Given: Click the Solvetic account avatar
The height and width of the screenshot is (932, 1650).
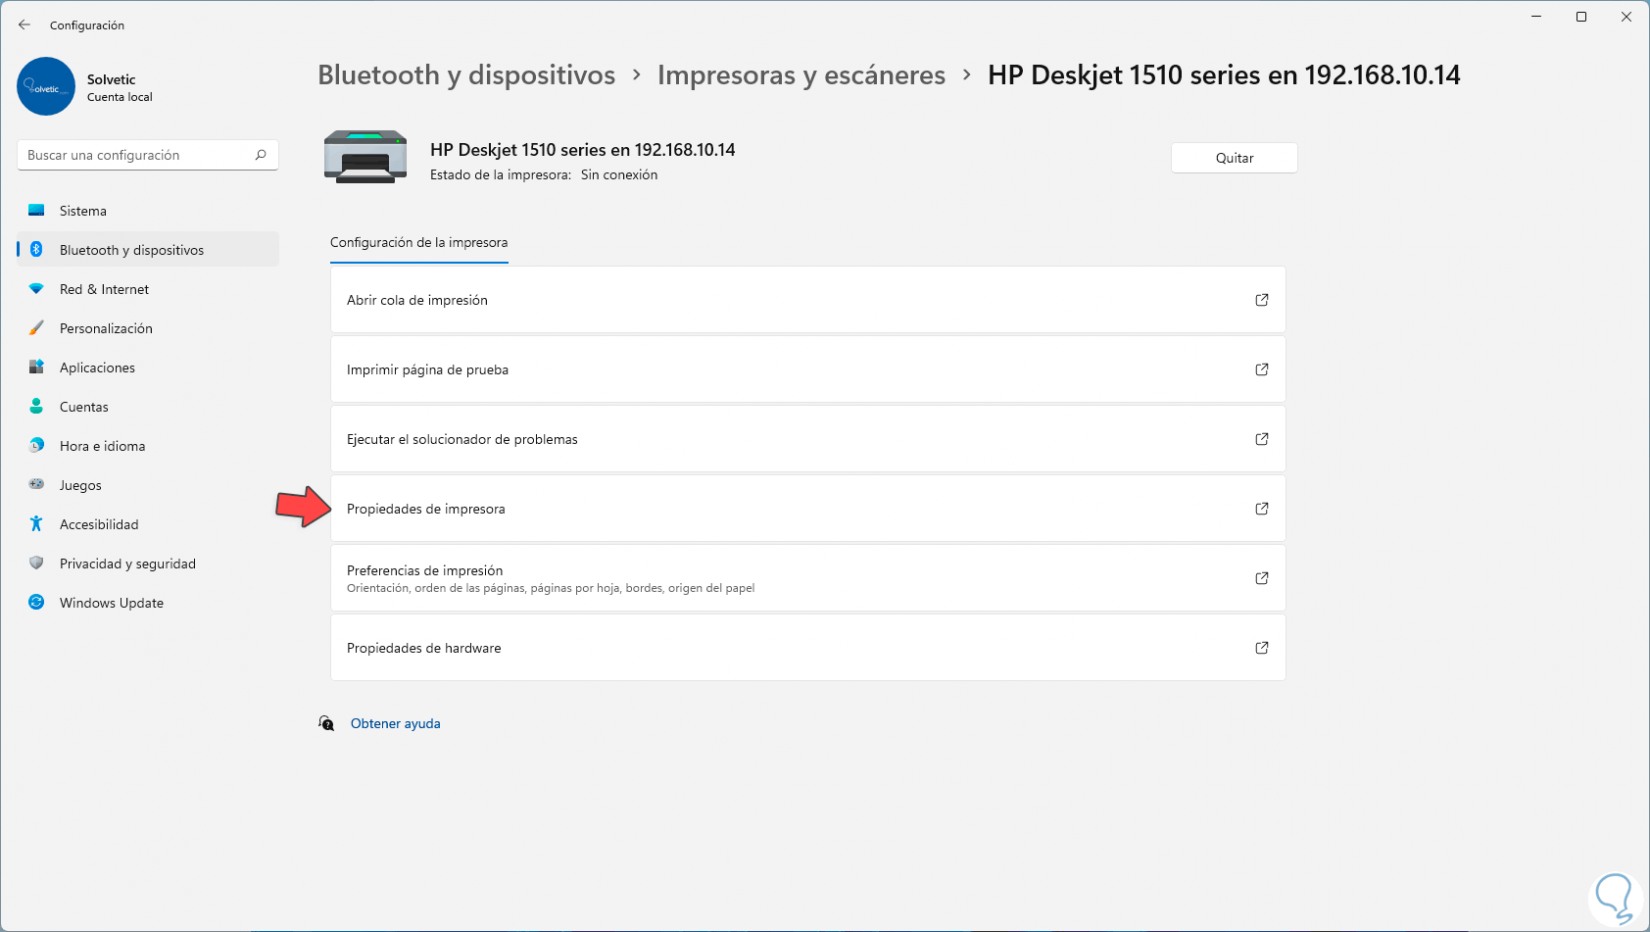Looking at the screenshot, I should pos(46,87).
